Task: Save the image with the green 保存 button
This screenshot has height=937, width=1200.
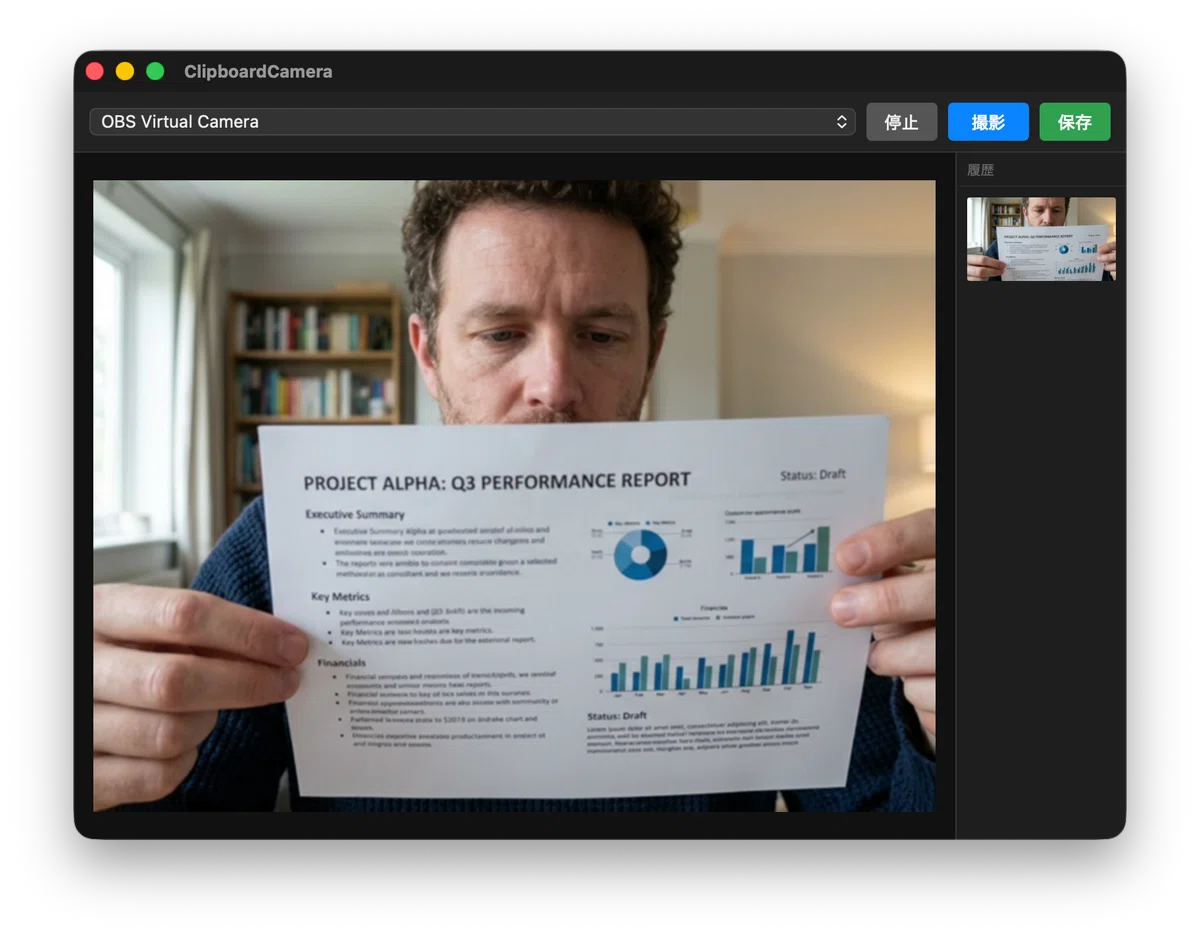Action: pos(1075,122)
